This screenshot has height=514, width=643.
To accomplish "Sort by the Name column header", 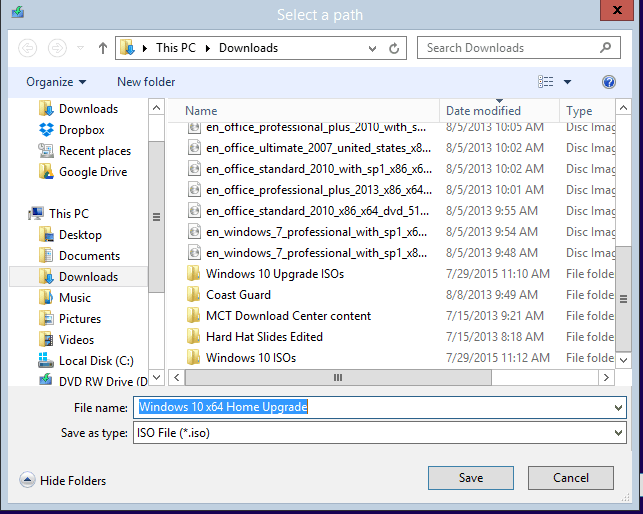I will click(304, 111).
